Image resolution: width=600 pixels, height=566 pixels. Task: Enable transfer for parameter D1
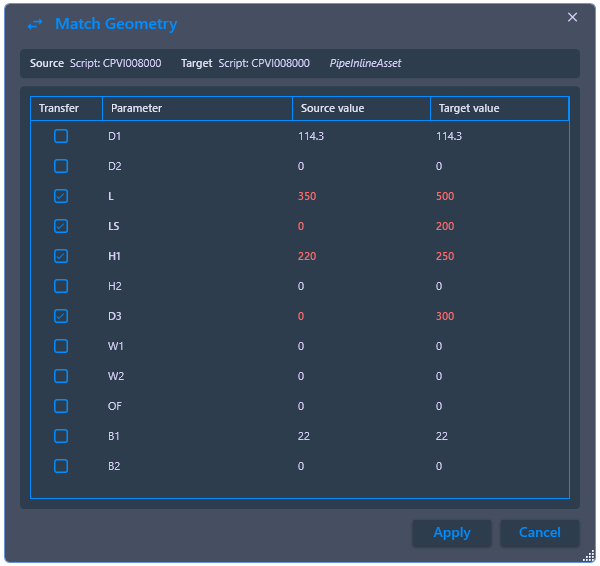click(61, 136)
